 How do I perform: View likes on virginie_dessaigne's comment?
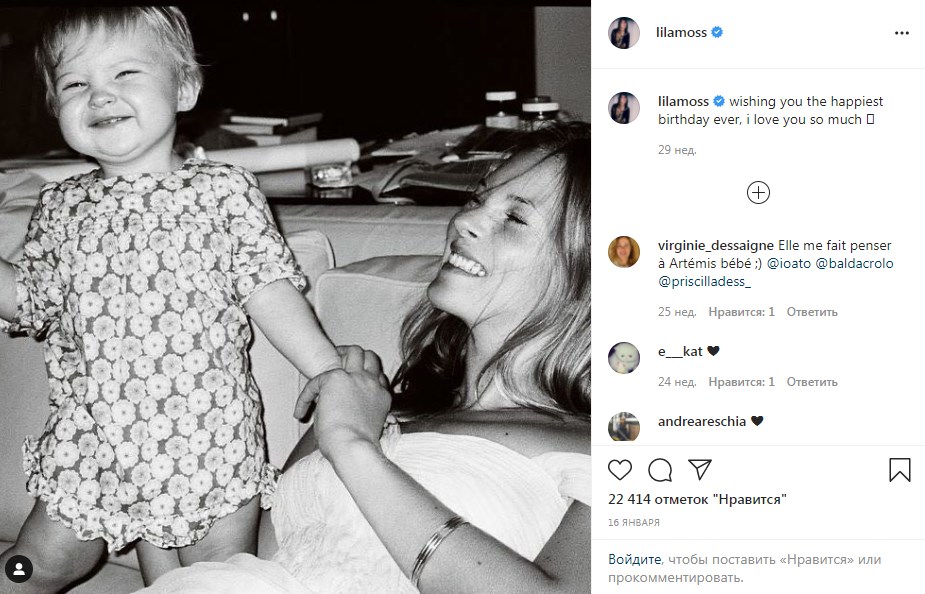[x=741, y=312]
